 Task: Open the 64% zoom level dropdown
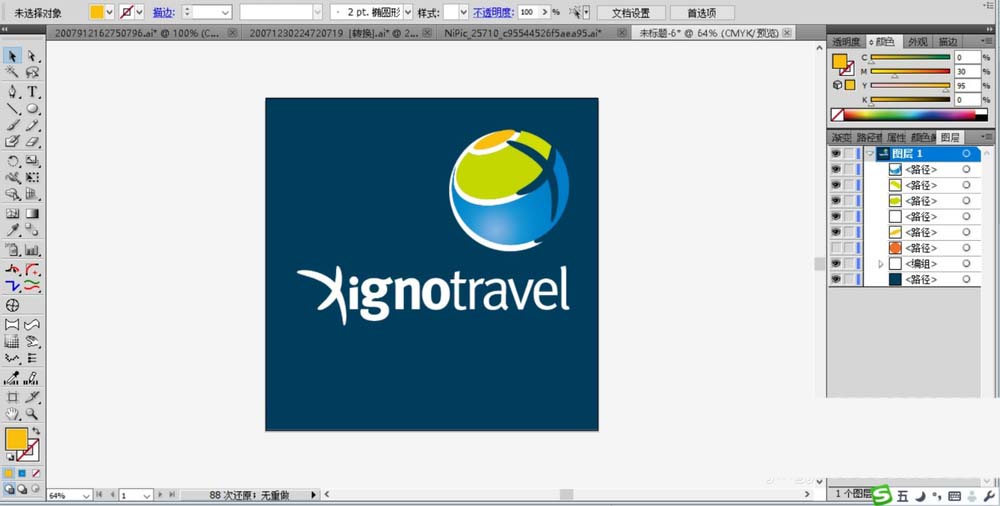[x=86, y=495]
